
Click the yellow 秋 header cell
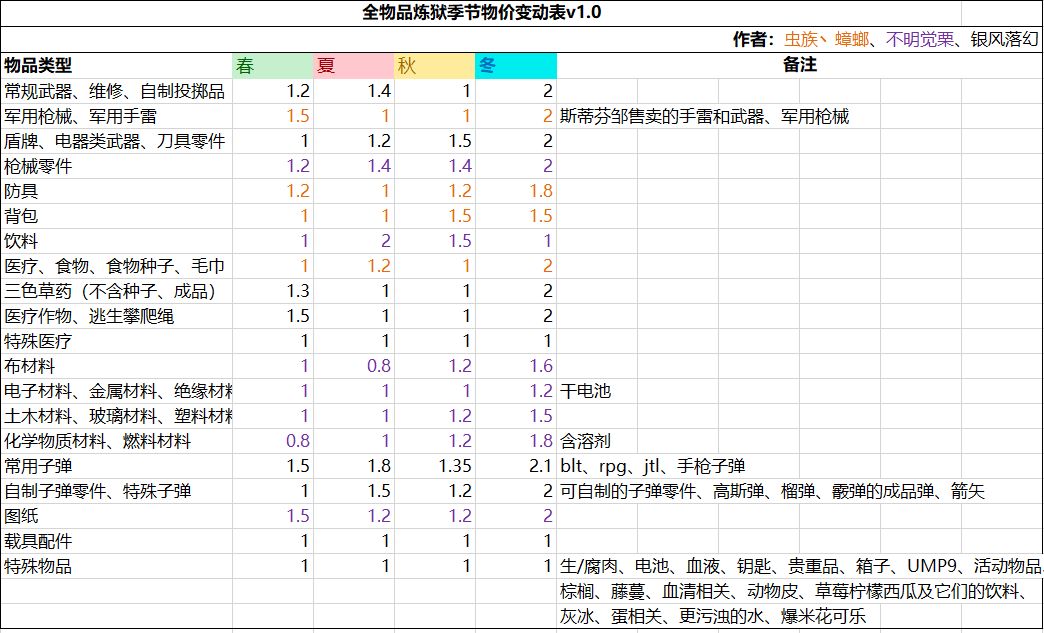(435, 66)
